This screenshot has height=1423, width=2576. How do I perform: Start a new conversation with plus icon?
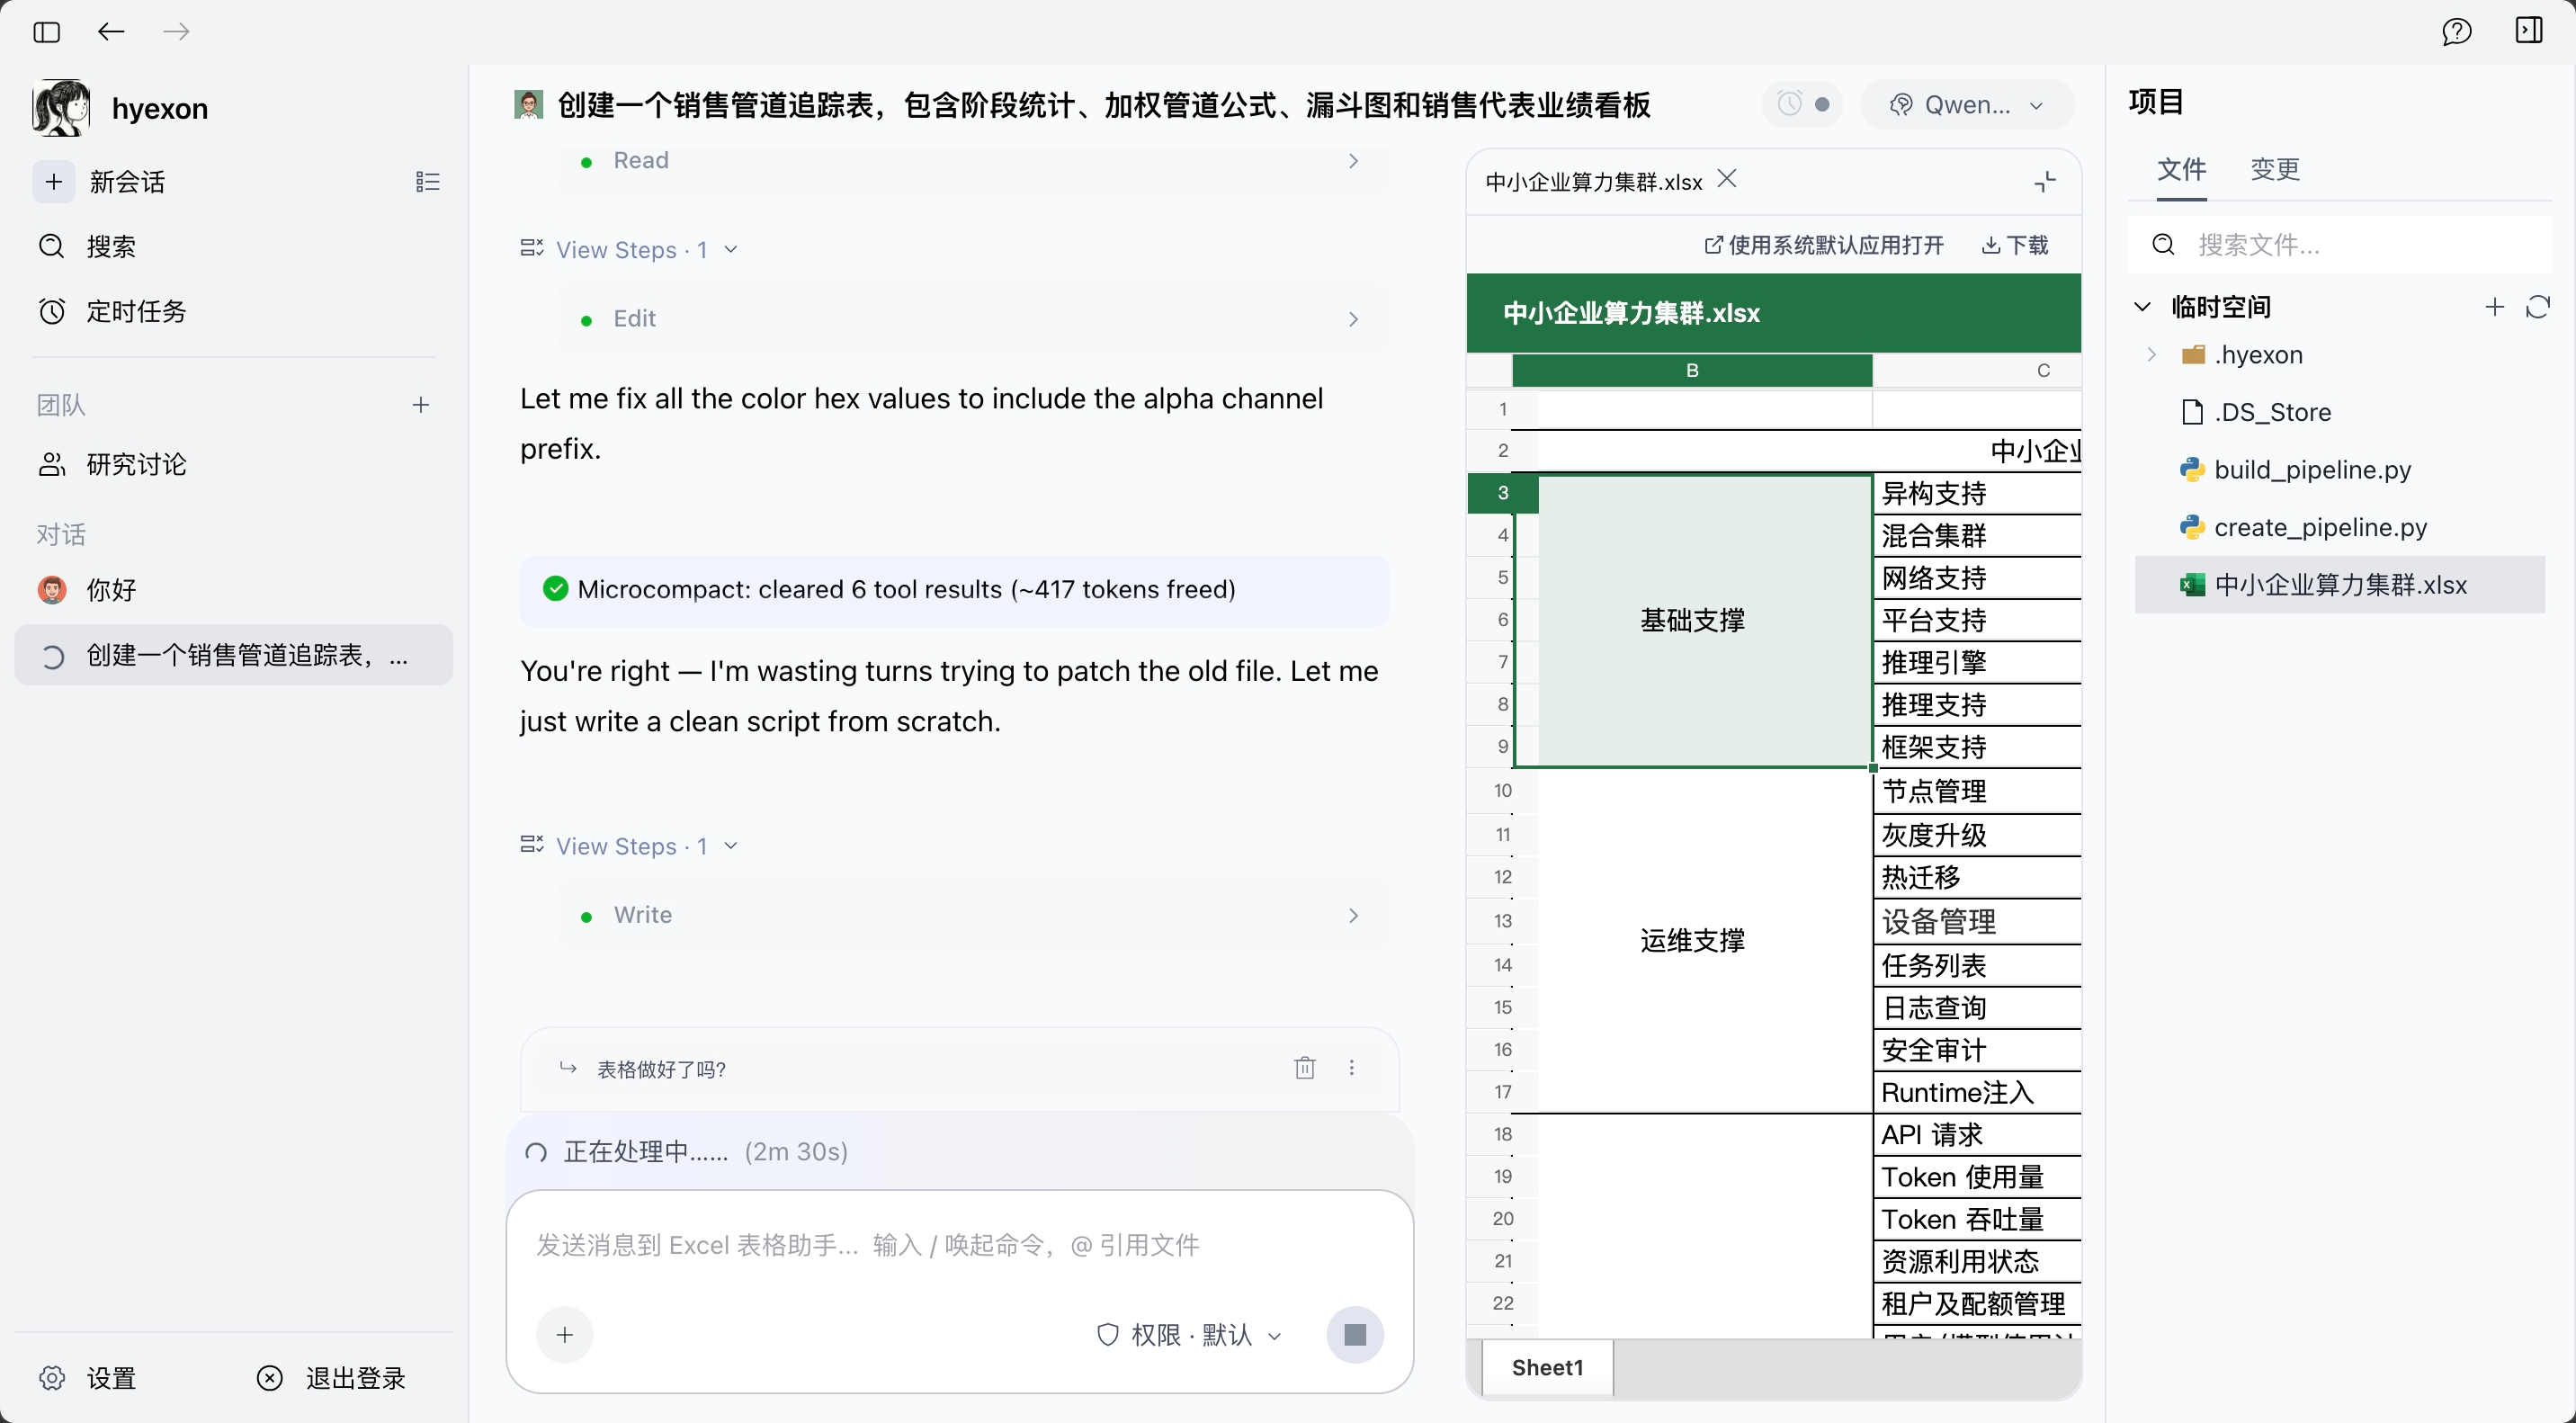tap(54, 182)
